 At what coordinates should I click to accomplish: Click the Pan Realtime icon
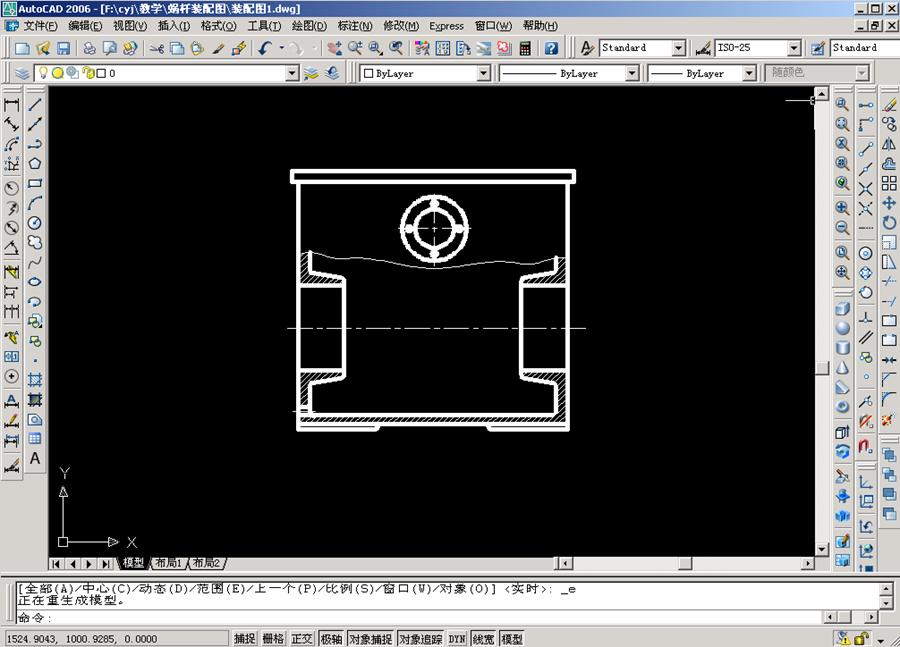(333, 47)
